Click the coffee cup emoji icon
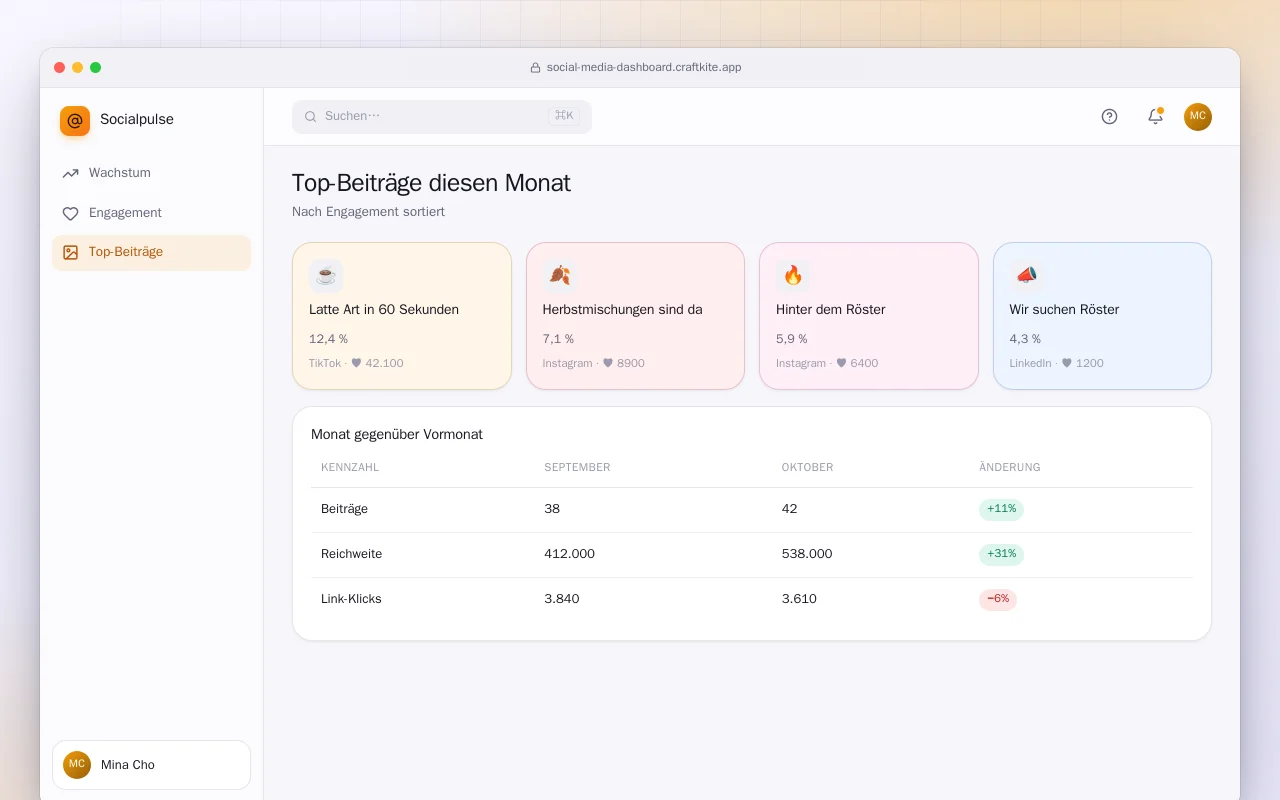Screen dimensions: 1280x800 click(326, 275)
